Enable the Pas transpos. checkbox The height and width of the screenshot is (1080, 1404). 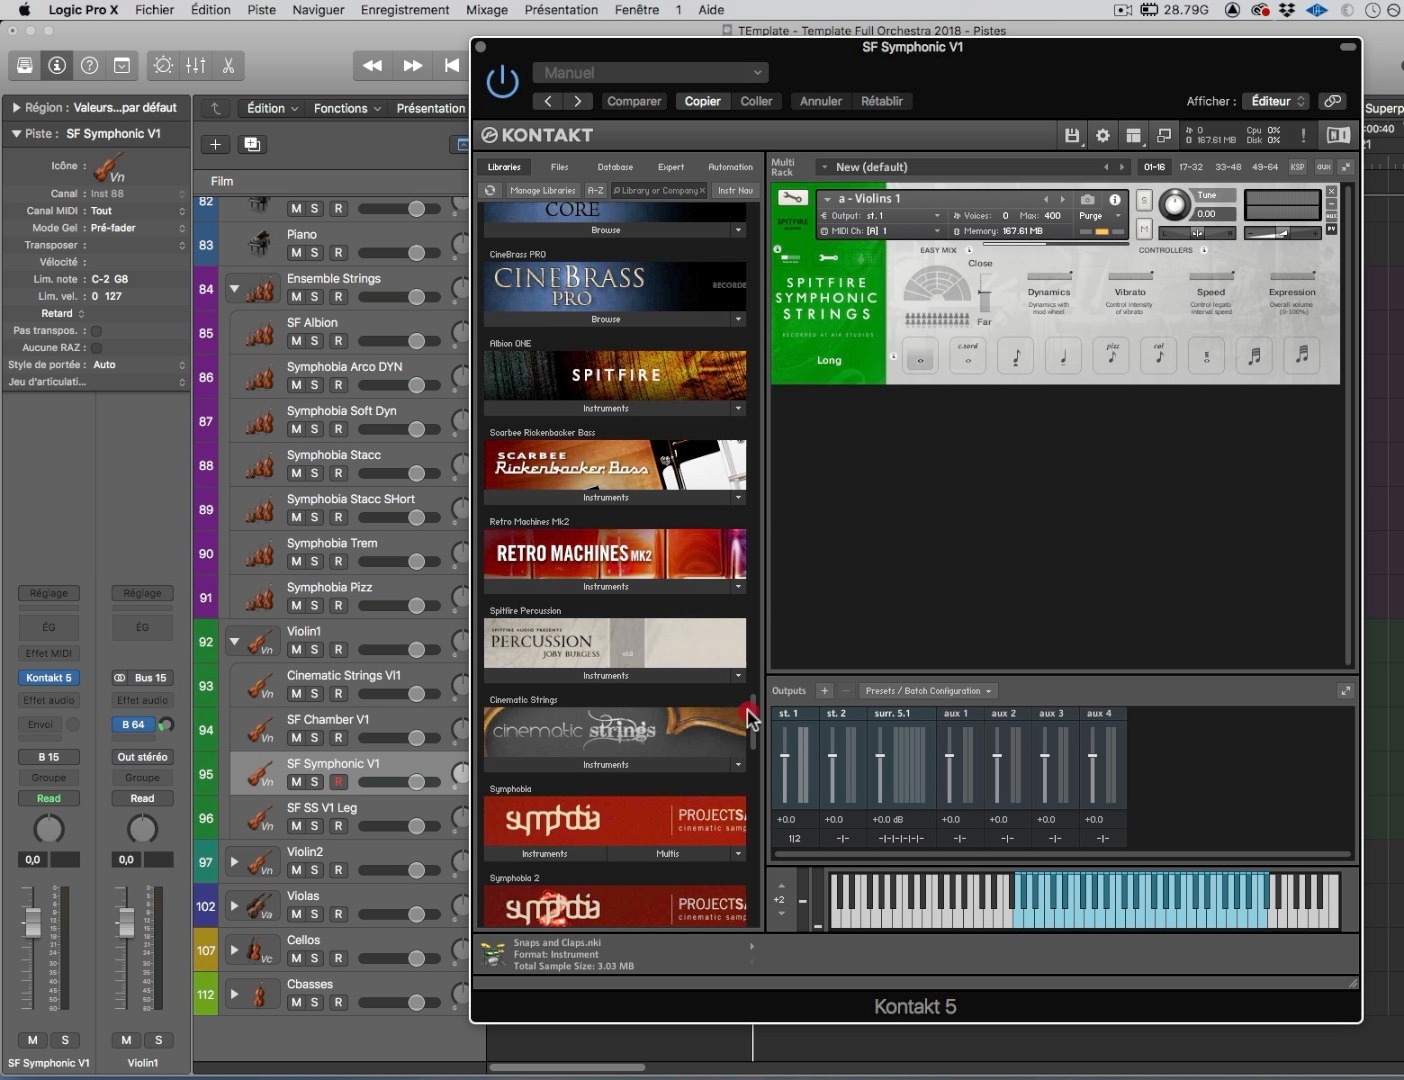click(96, 331)
